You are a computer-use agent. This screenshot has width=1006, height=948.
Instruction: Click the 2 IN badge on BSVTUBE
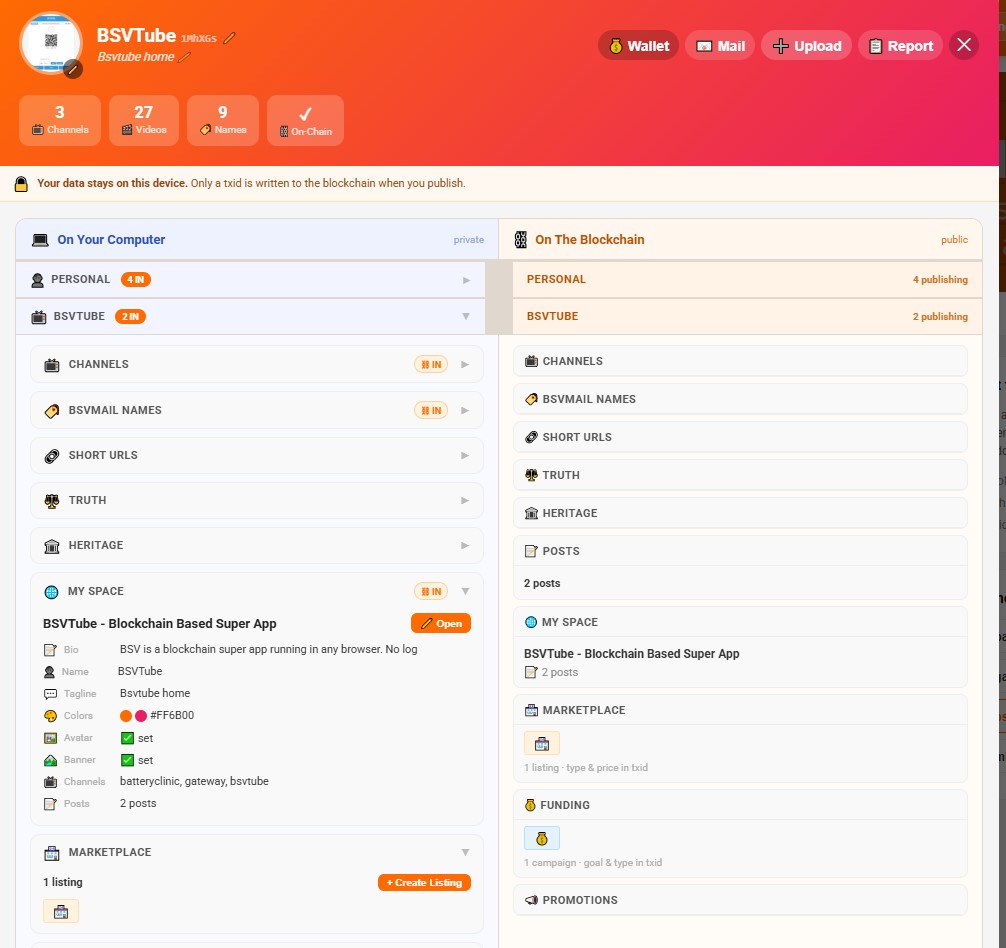pos(130,316)
